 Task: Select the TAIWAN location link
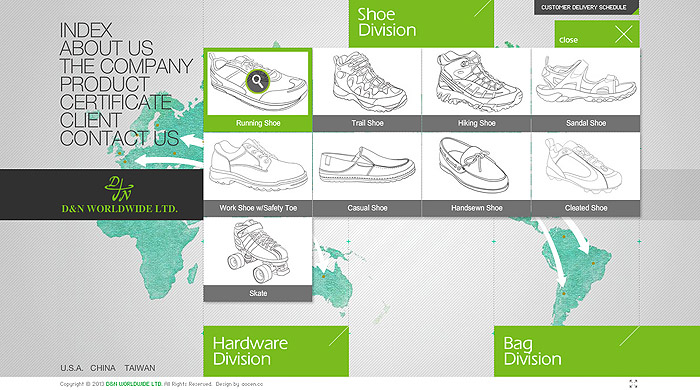(x=140, y=368)
